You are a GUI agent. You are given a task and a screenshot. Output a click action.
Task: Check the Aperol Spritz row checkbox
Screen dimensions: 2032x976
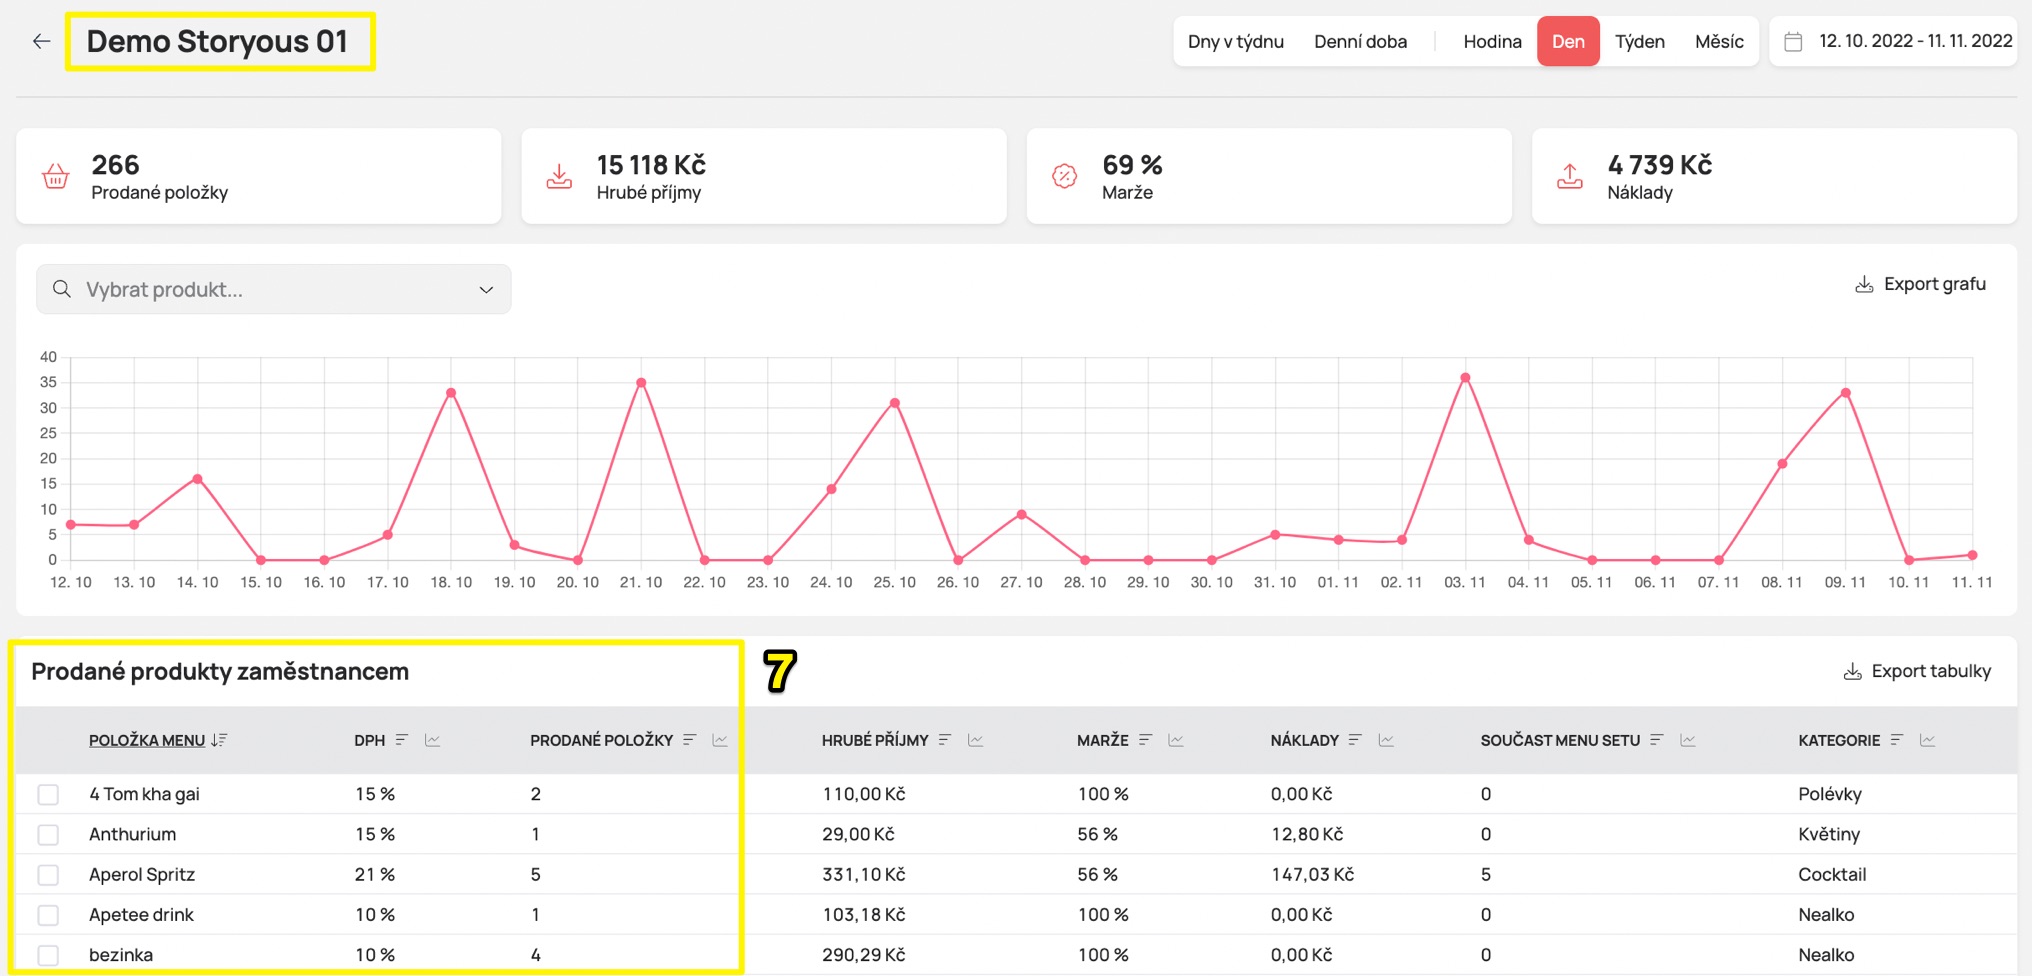[x=48, y=875]
